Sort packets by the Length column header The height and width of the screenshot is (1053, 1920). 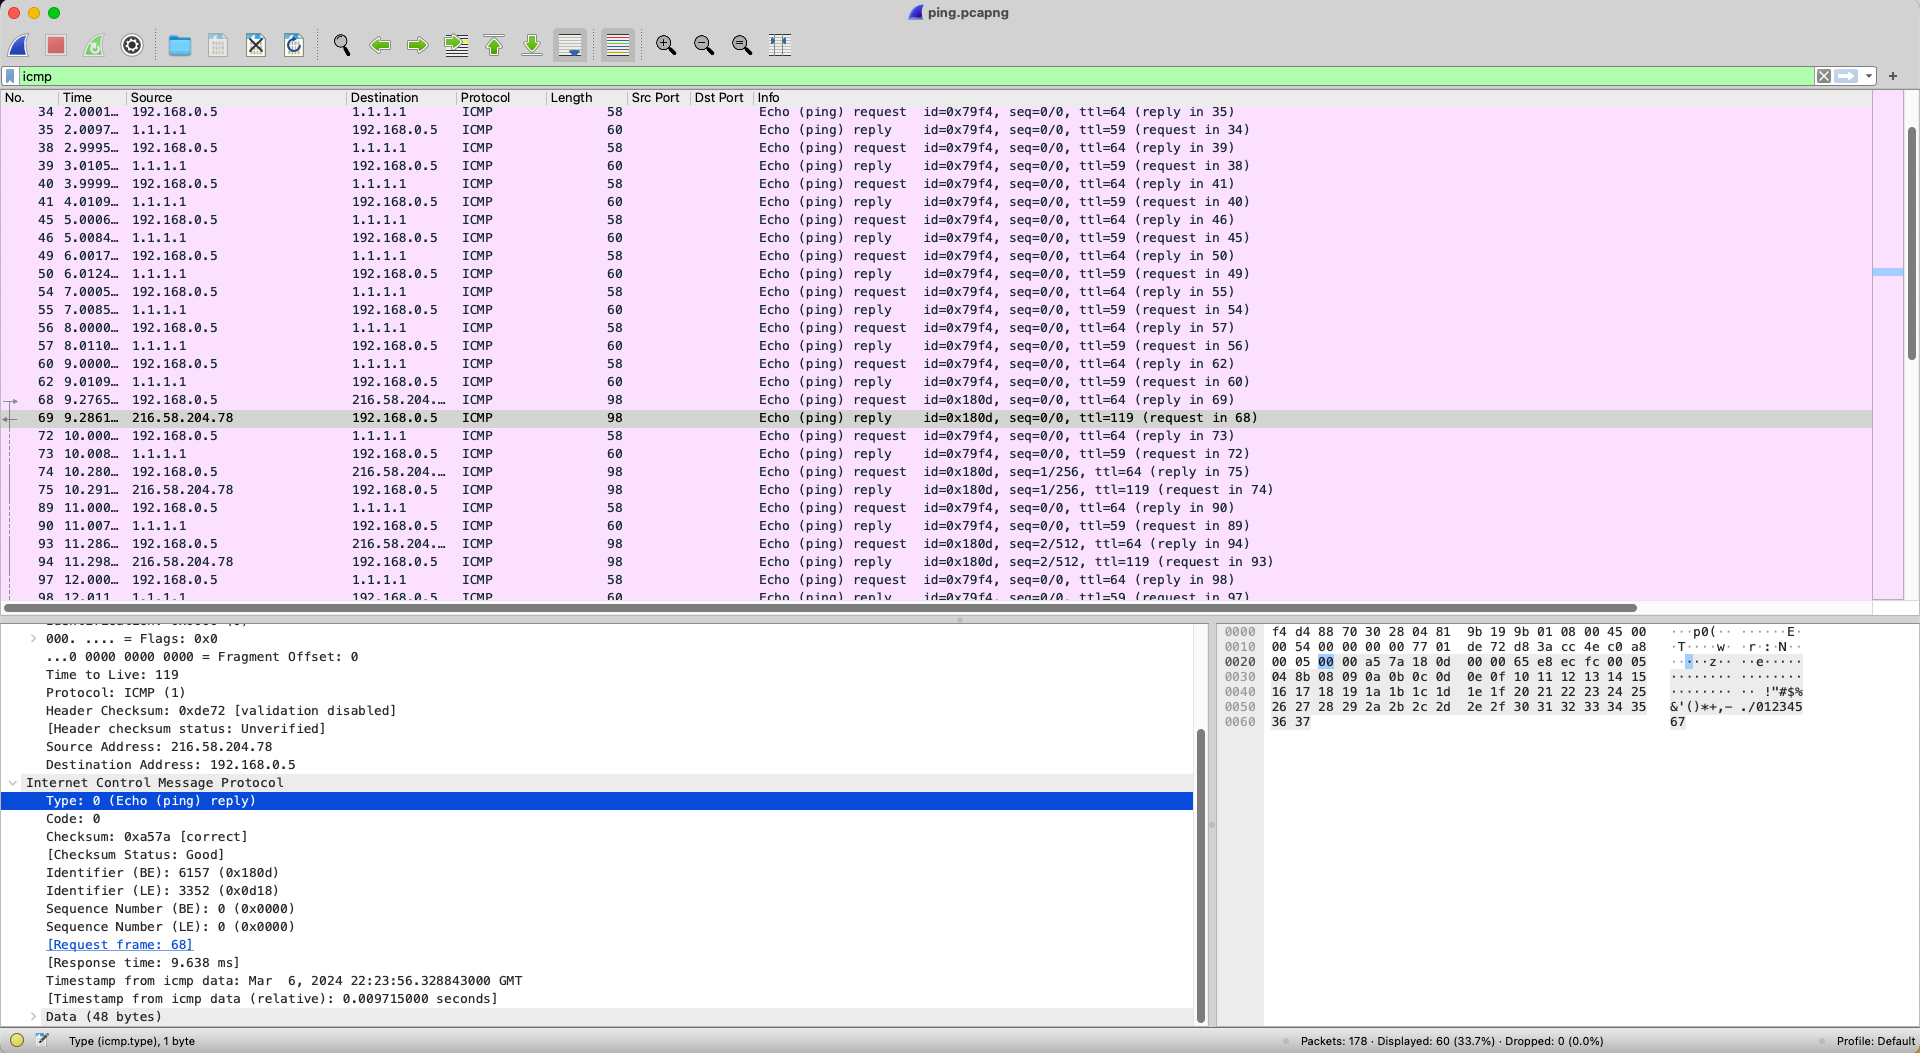pyautogui.click(x=586, y=97)
